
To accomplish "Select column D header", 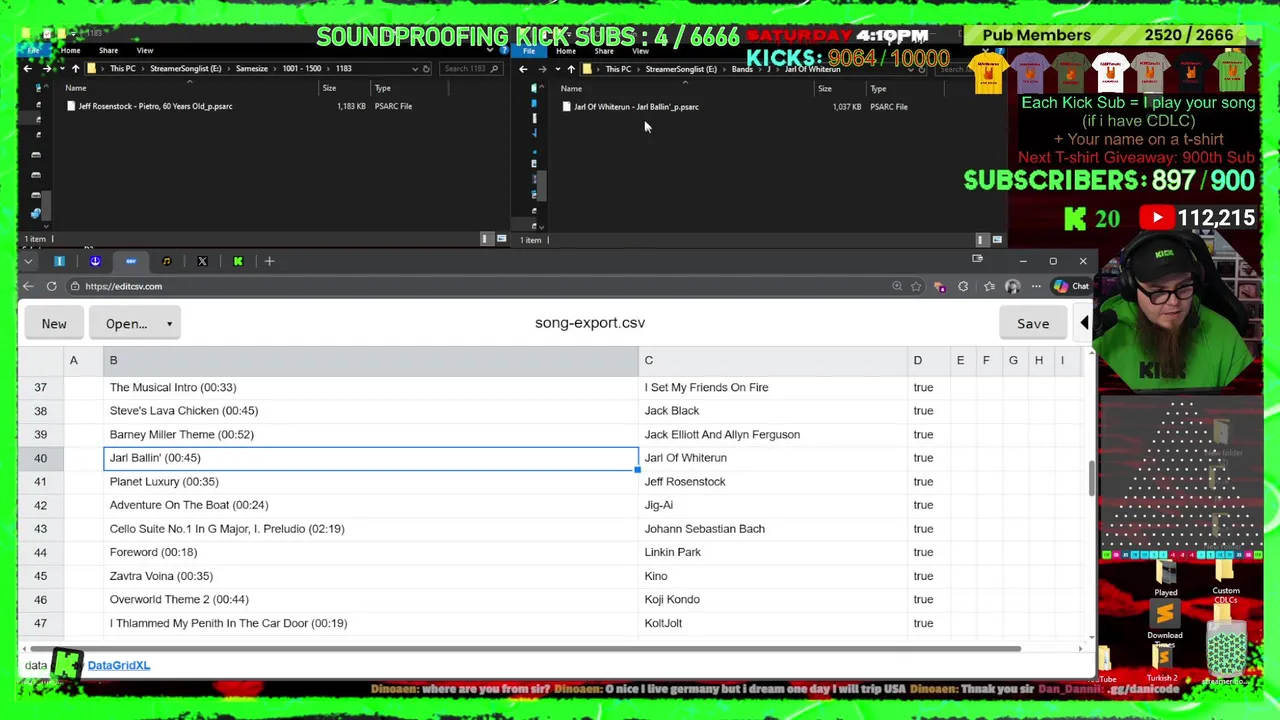I will click(928, 360).
